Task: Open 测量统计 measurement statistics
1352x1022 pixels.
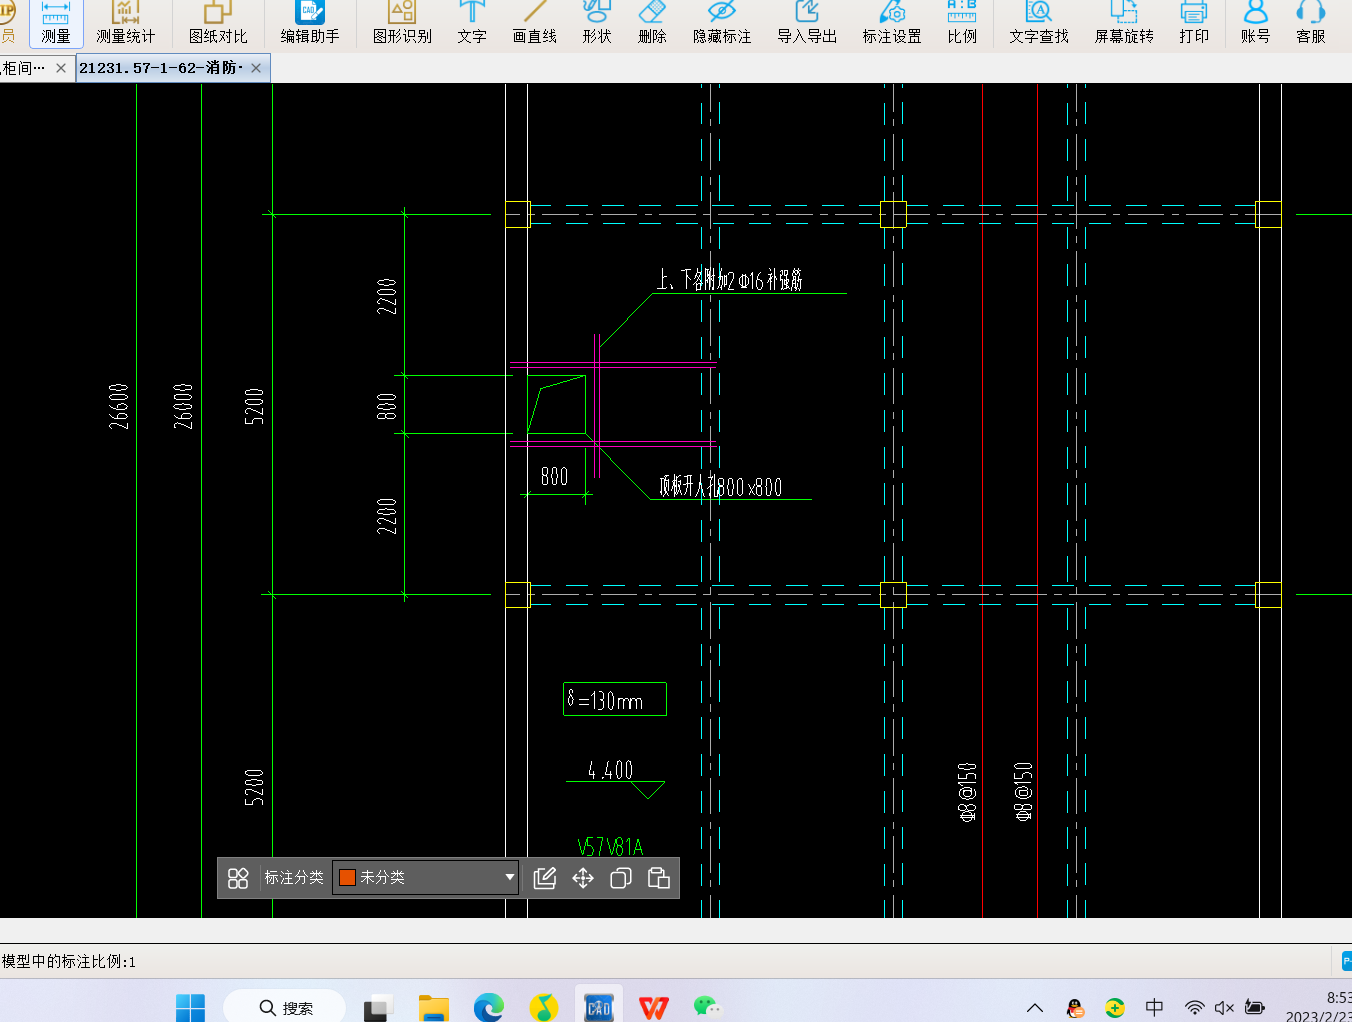Action: [125, 23]
